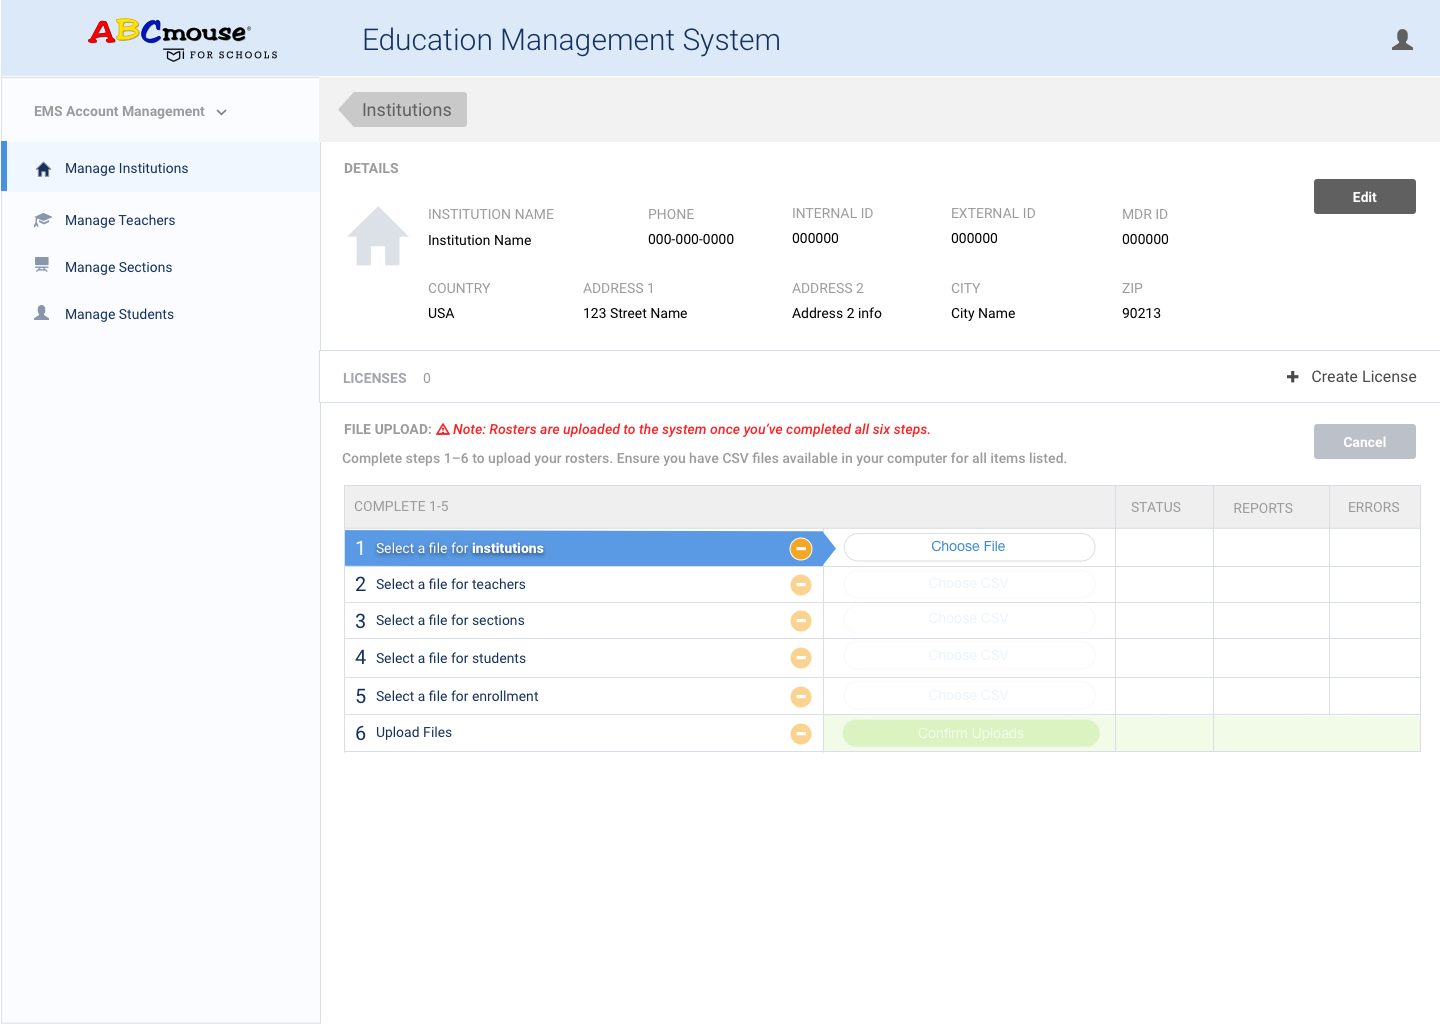Click the Confirm Uploads button
The image size is (1440, 1024).
coord(971,733)
